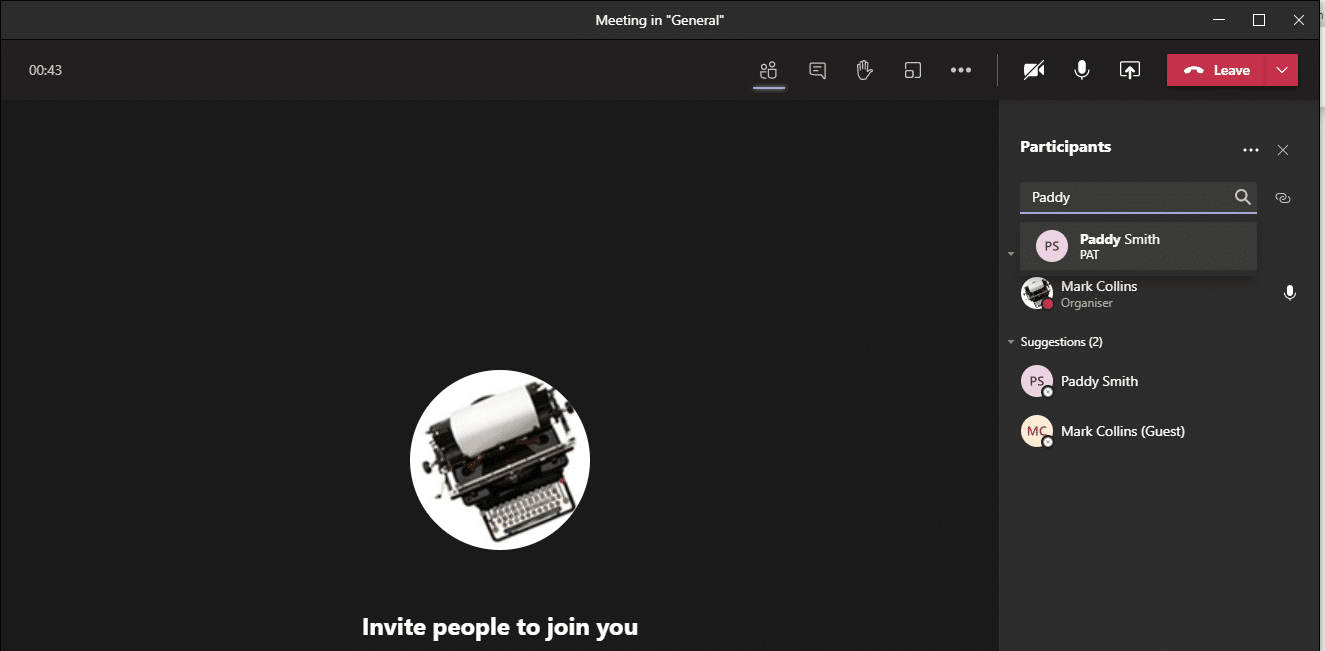The height and width of the screenshot is (651, 1325).
Task: Collapse the Suggestions (2) section
Action: pos(1011,342)
